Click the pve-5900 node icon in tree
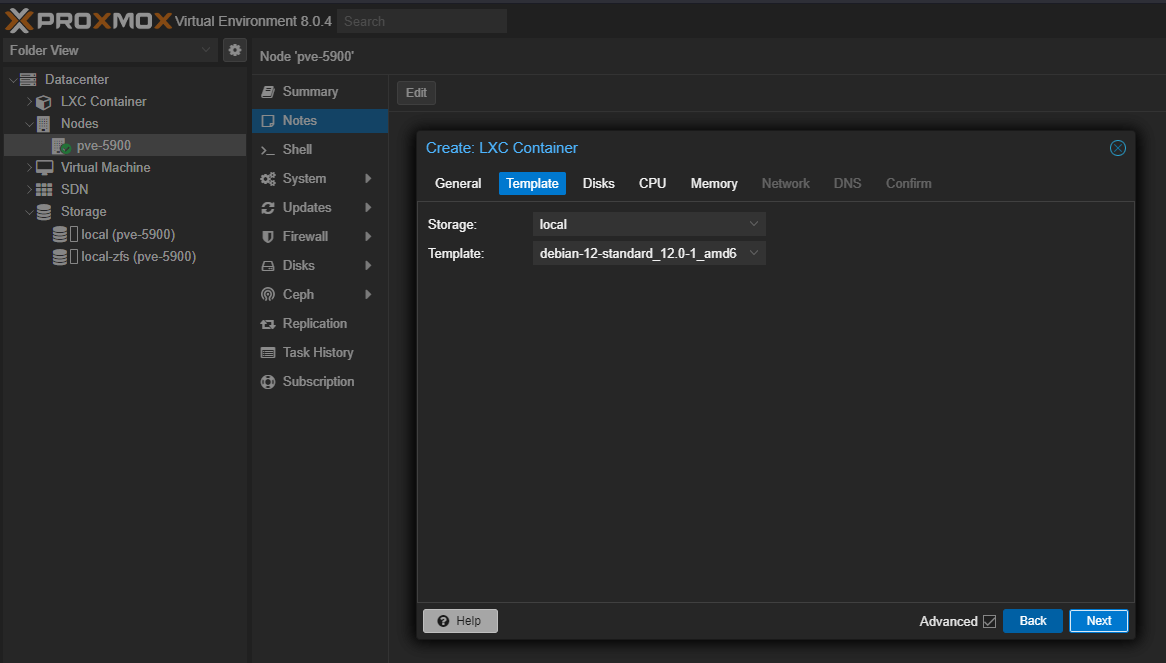 (61, 146)
